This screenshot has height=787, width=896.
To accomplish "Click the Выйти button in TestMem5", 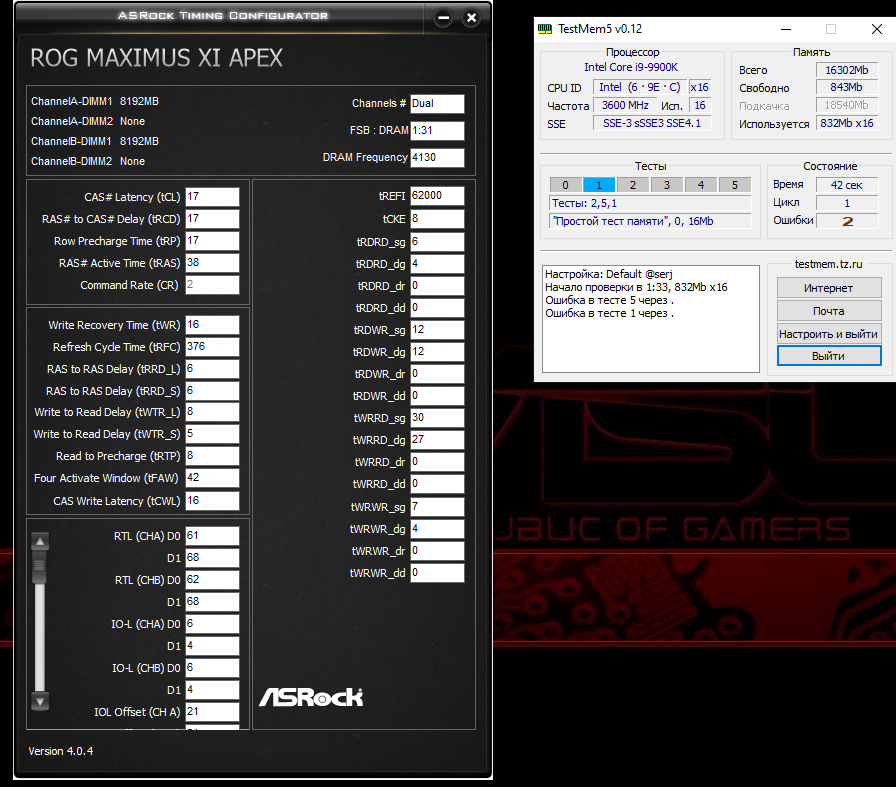I will click(829, 356).
